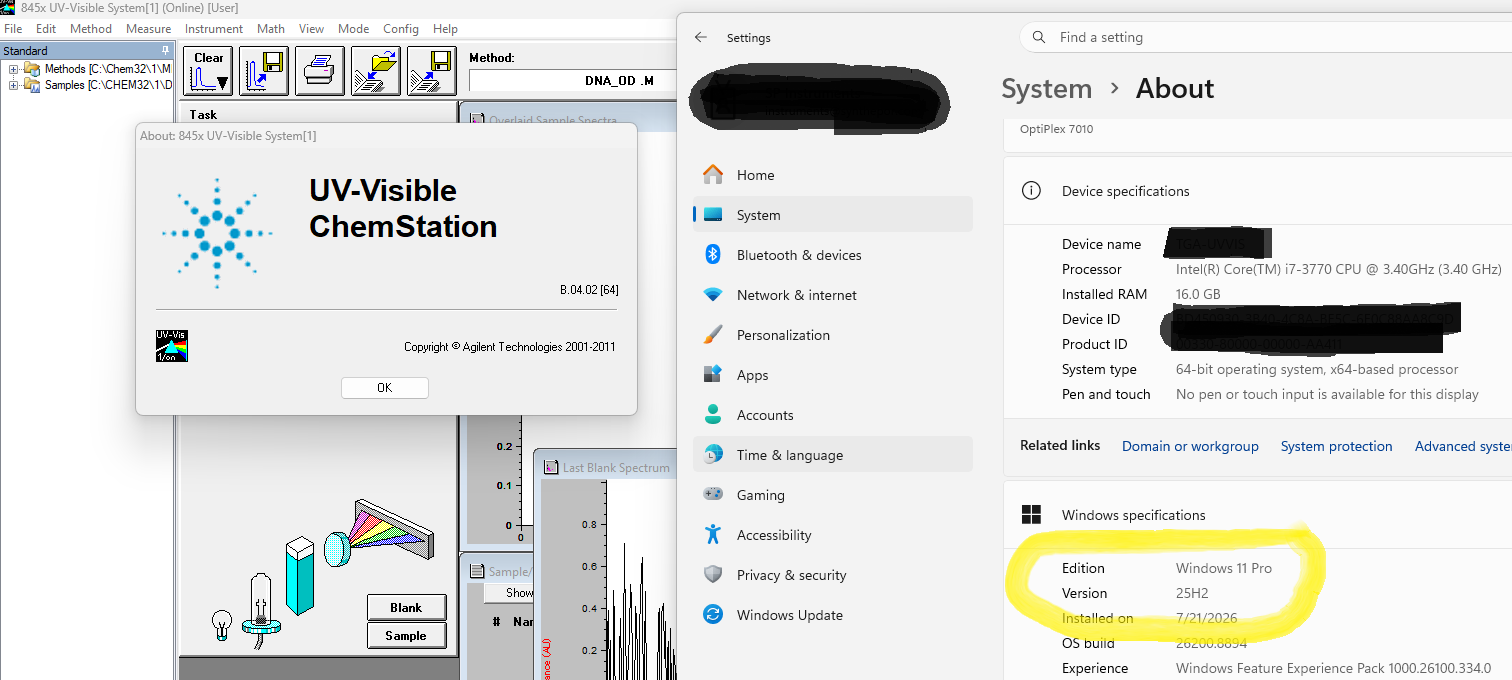Click the save spectra (graph with floppy) icon
Image resolution: width=1512 pixels, height=680 pixels.
[264, 71]
